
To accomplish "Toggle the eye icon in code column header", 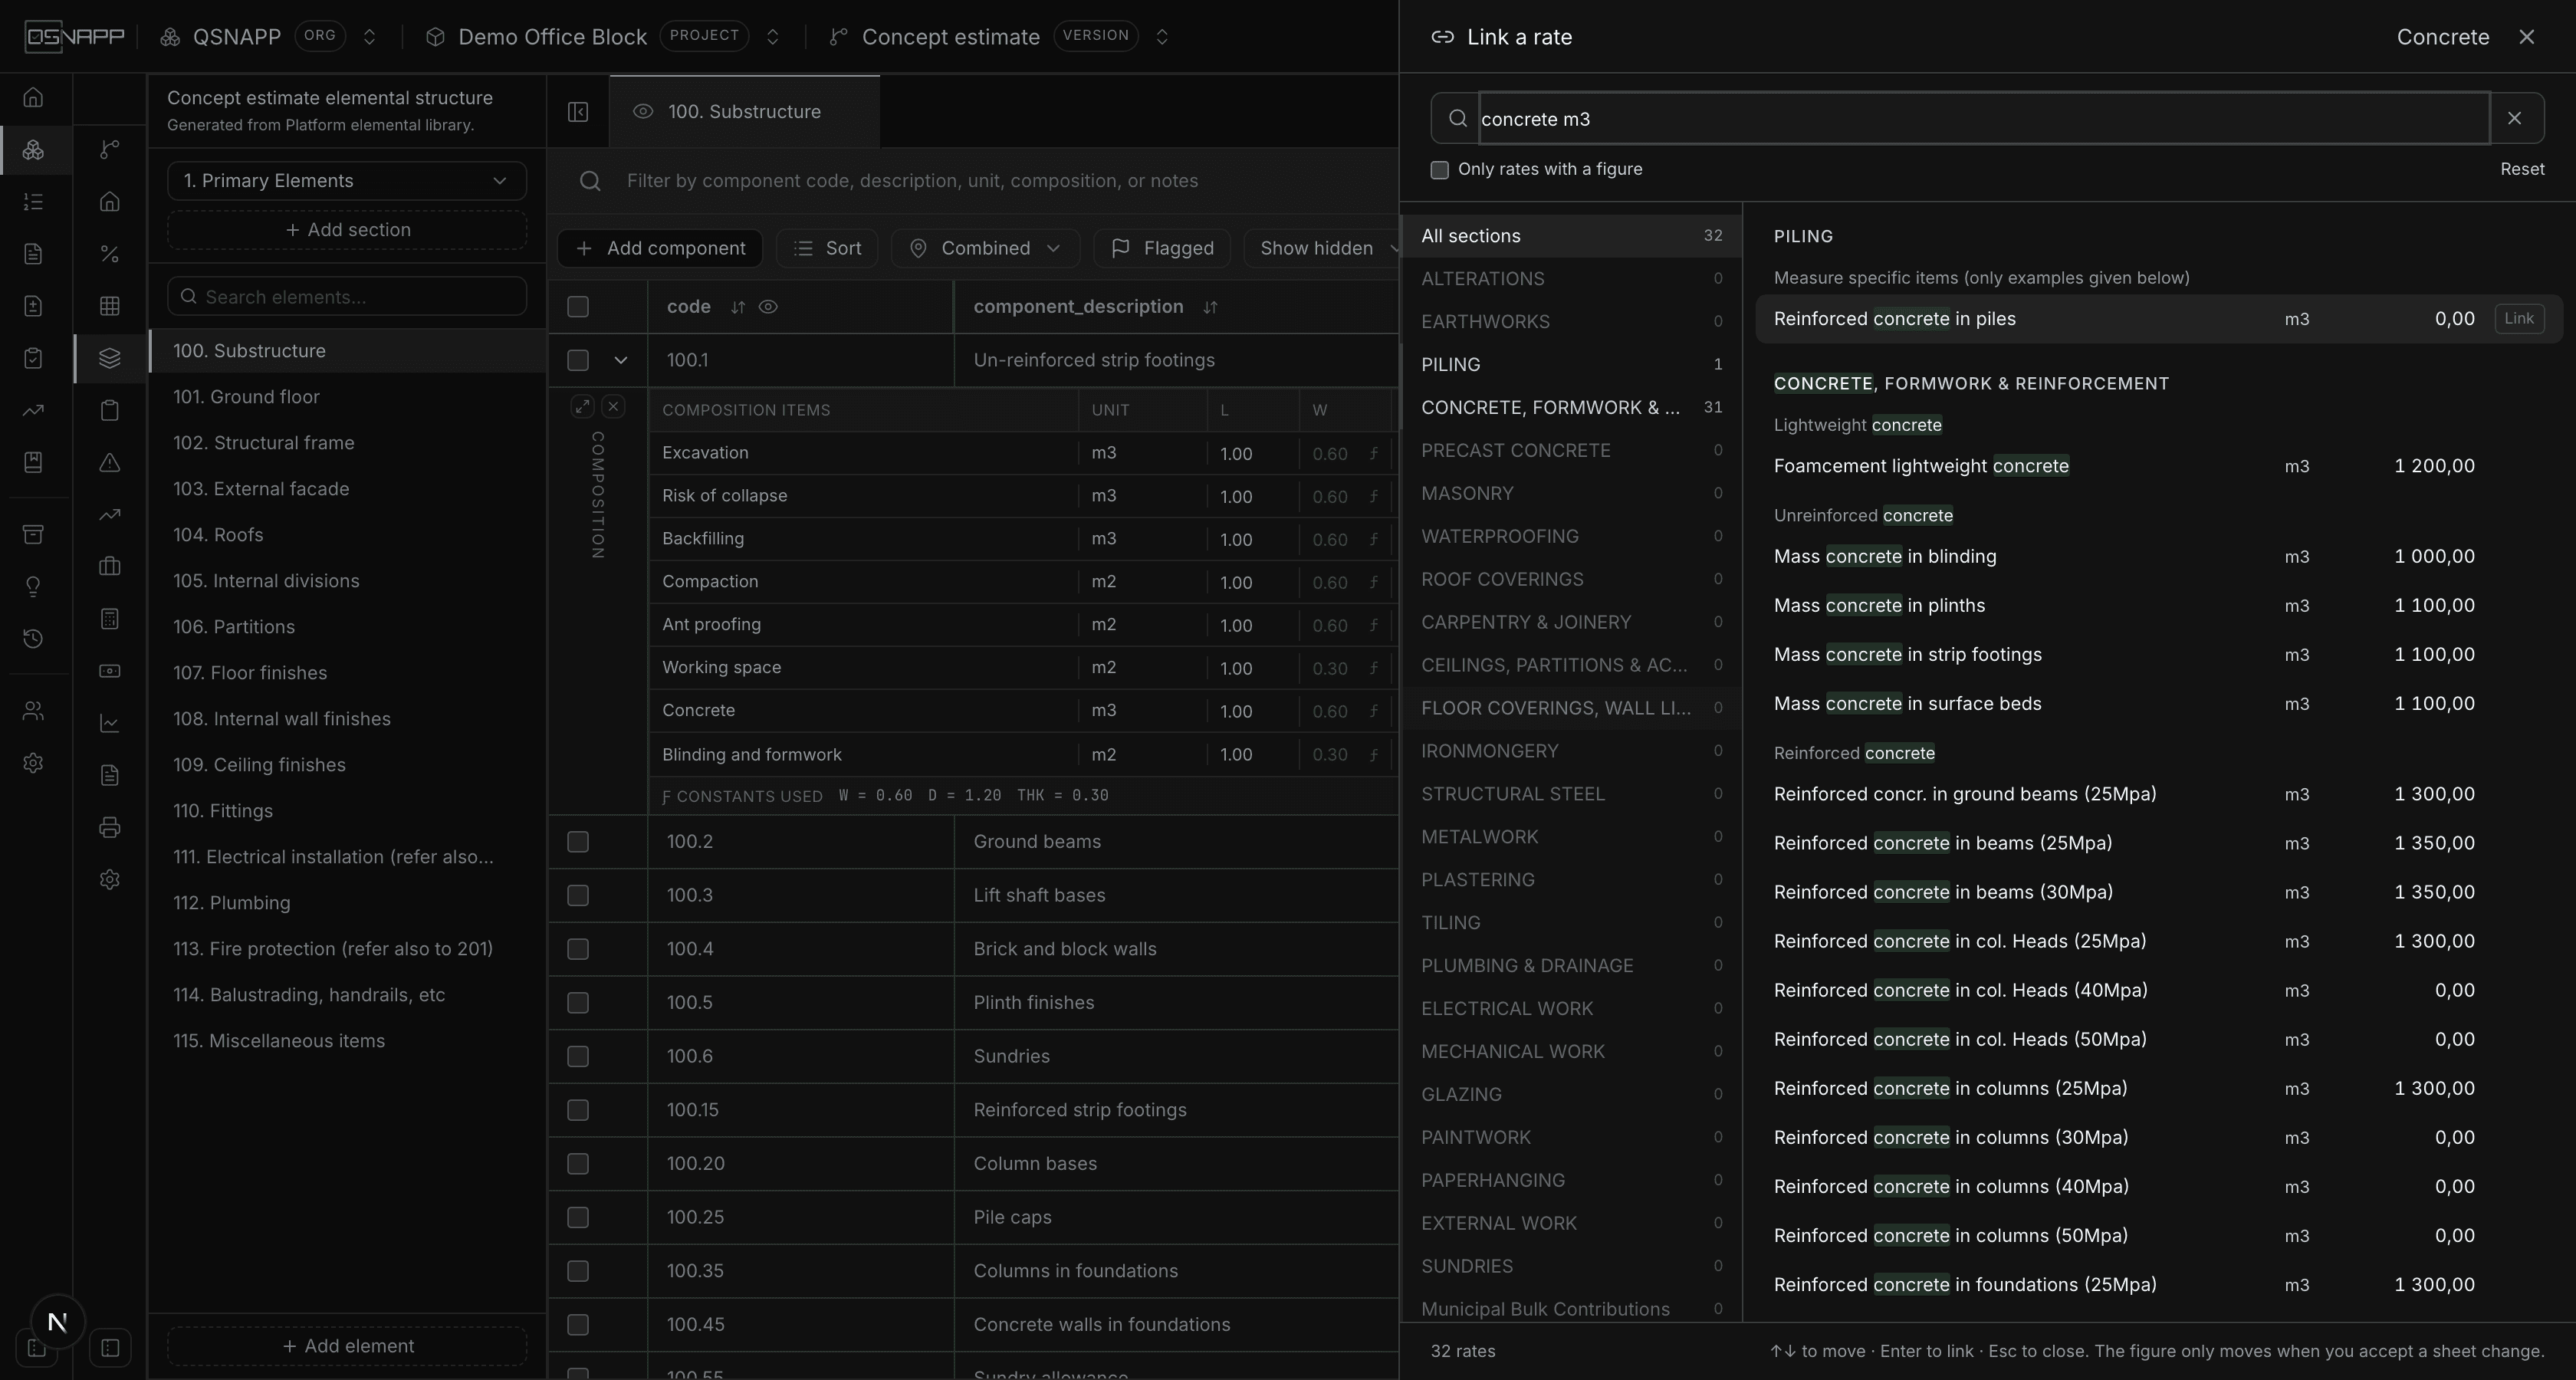I will [x=768, y=307].
